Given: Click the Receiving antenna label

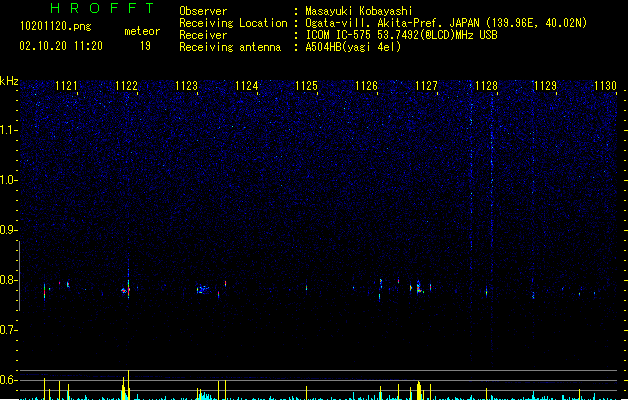Looking at the screenshot, I should click(230, 47).
